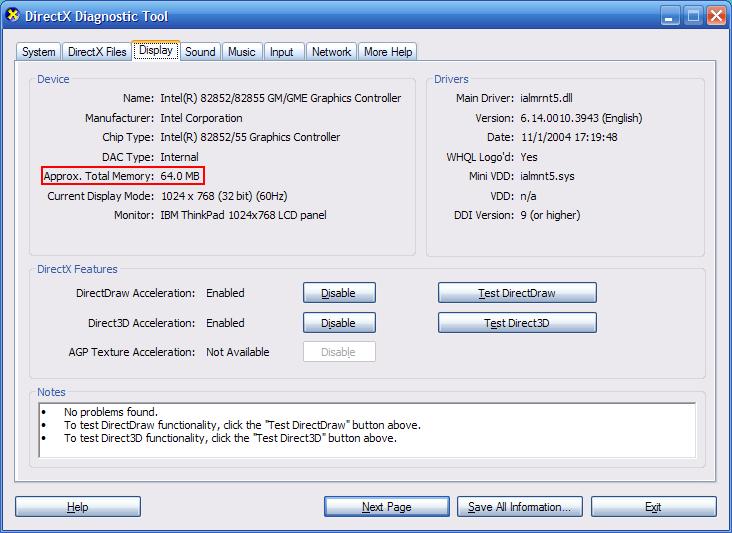Click the DDI Version value 9 (or higher)

point(550,215)
